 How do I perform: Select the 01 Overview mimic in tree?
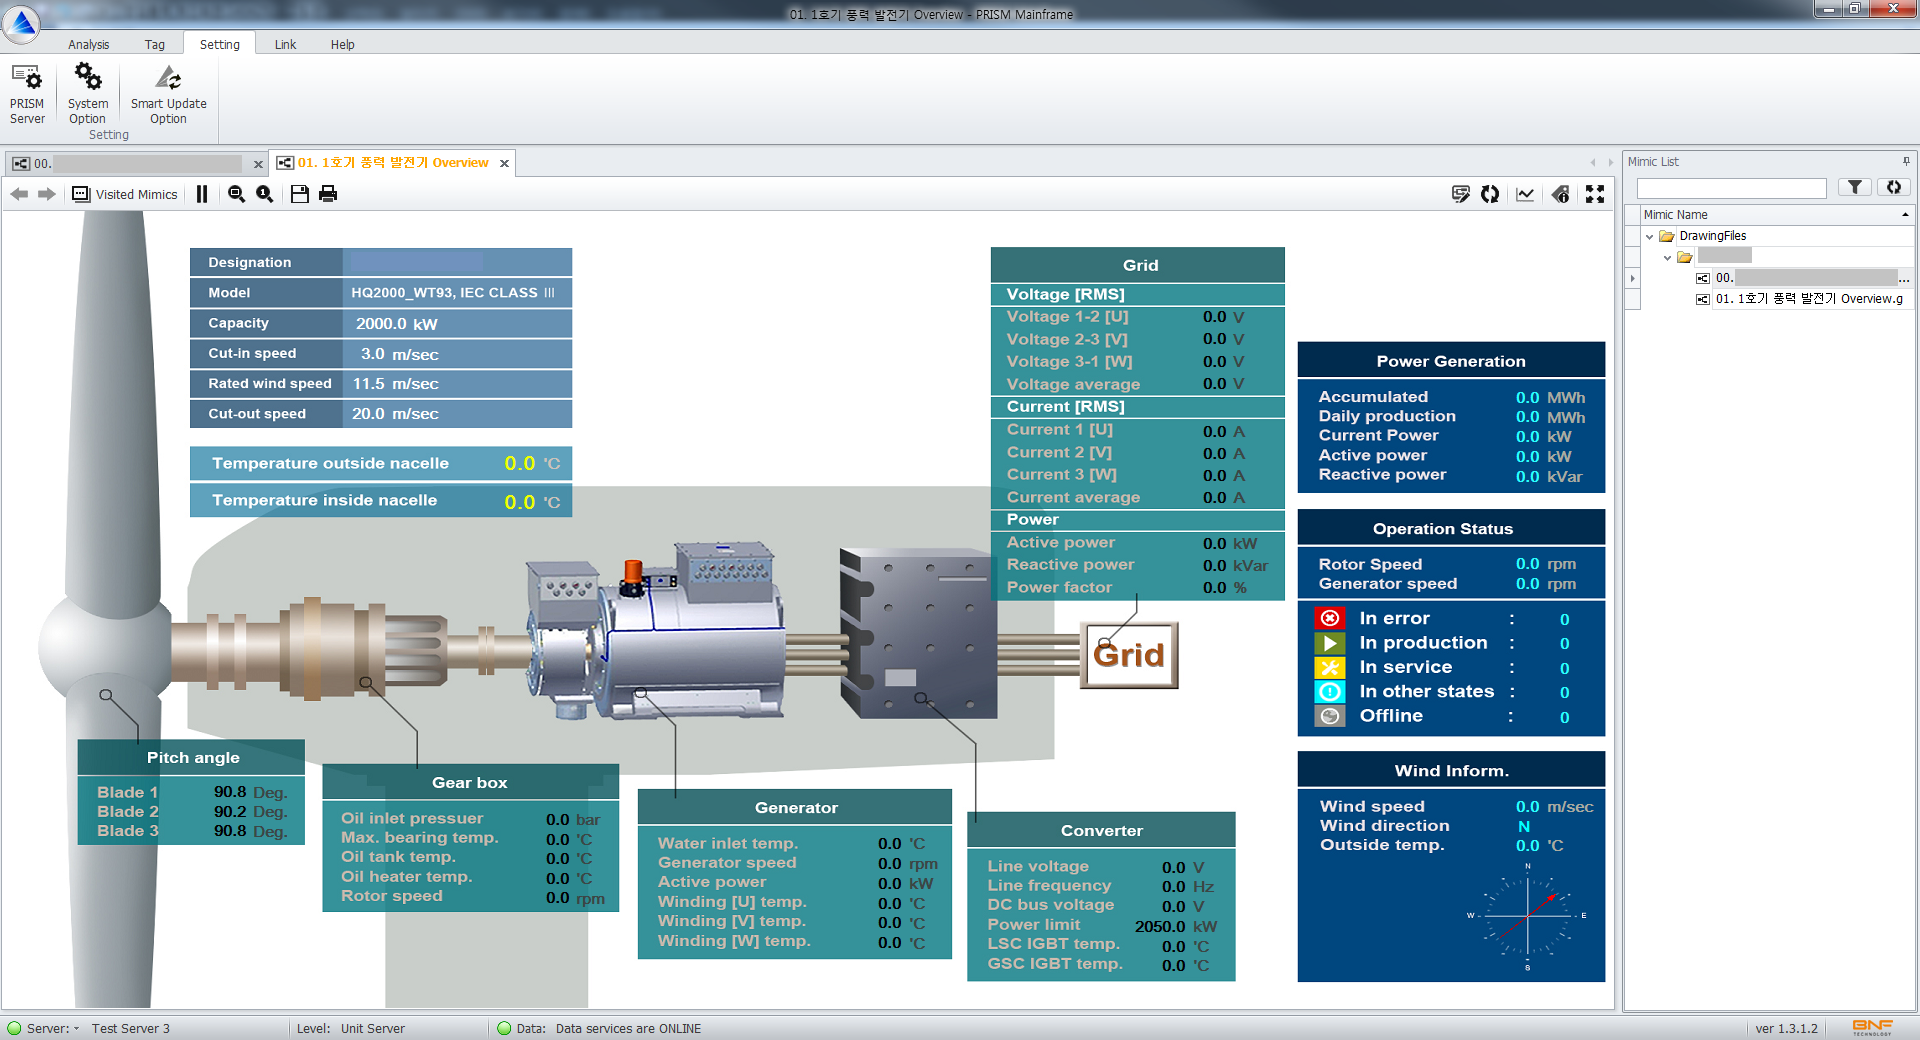(1808, 299)
